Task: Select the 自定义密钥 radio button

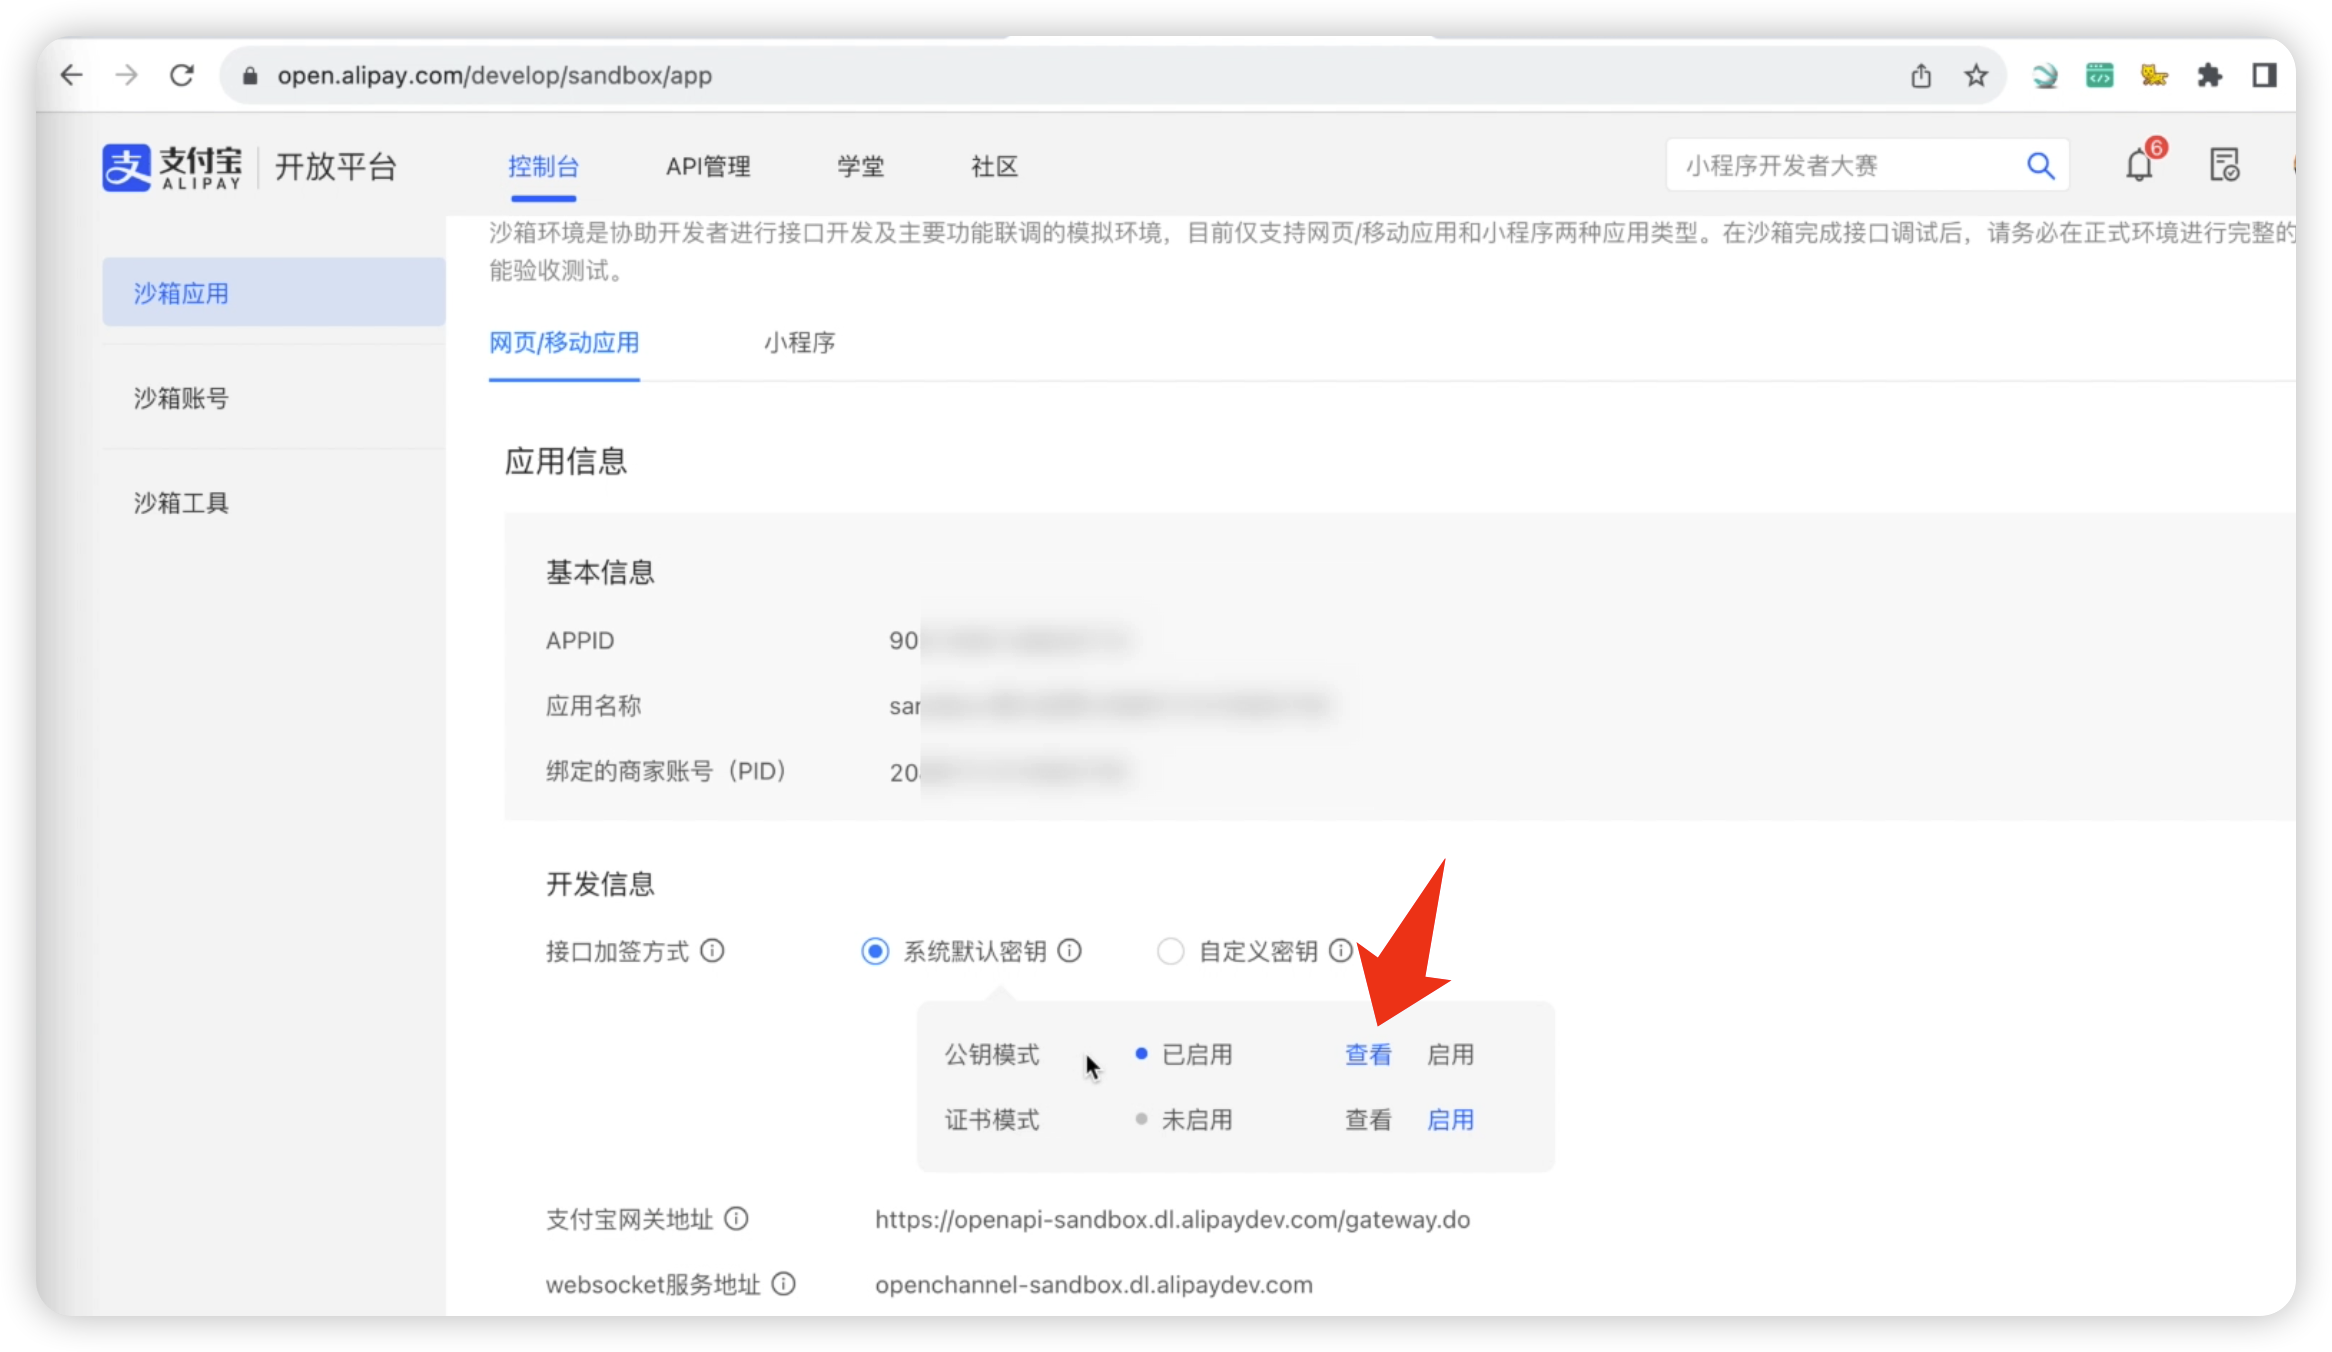Action: click(x=1170, y=951)
